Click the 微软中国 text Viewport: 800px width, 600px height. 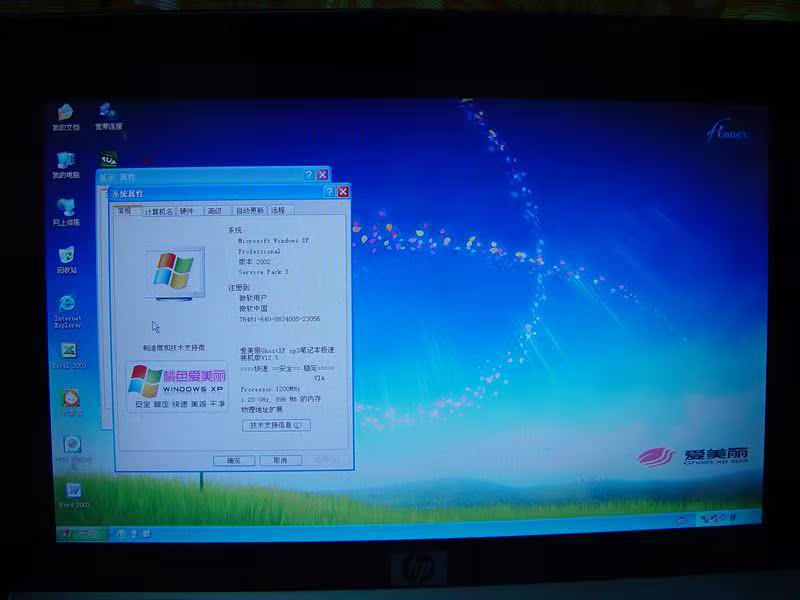click(x=254, y=309)
